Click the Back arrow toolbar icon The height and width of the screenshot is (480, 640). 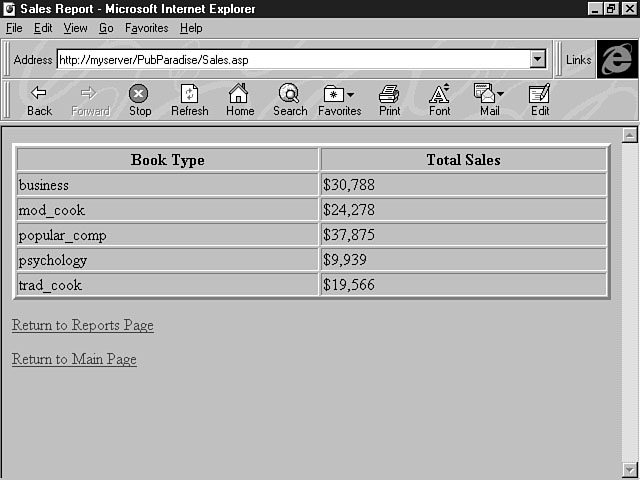[x=39, y=99]
